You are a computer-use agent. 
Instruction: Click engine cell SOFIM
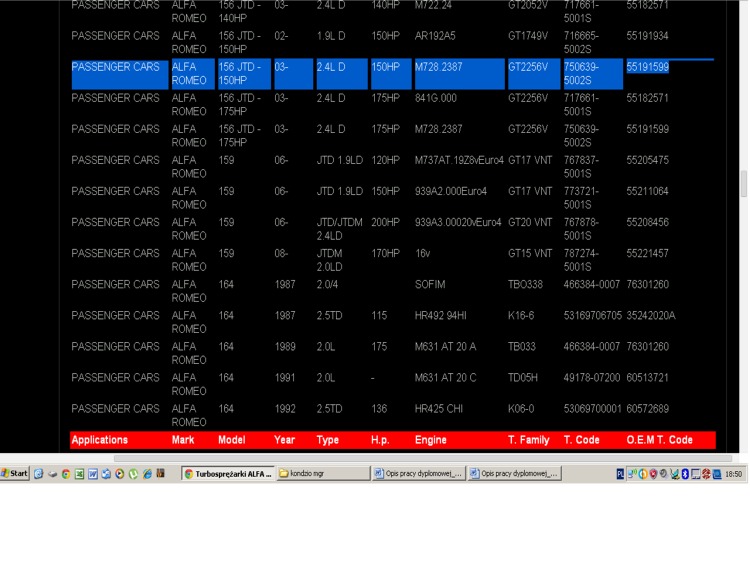click(x=430, y=285)
